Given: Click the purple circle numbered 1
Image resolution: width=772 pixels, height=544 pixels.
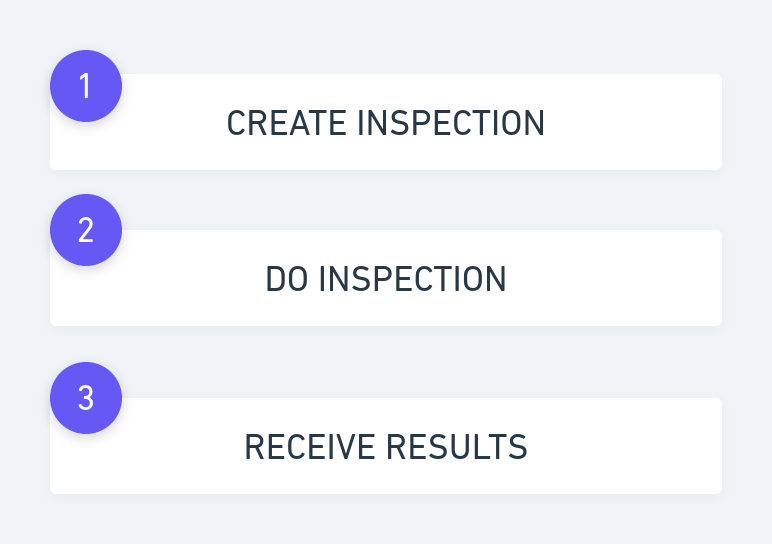Looking at the screenshot, I should 86,86.
